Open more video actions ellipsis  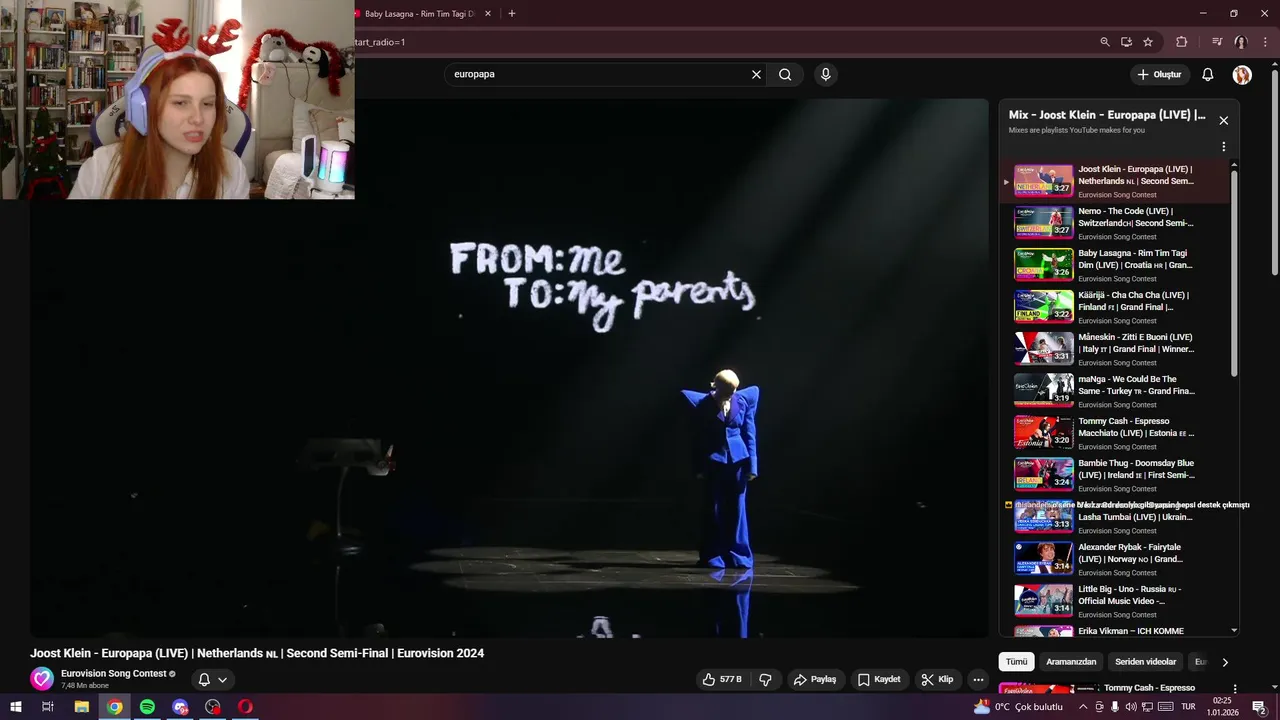pyautogui.click(x=978, y=679)
